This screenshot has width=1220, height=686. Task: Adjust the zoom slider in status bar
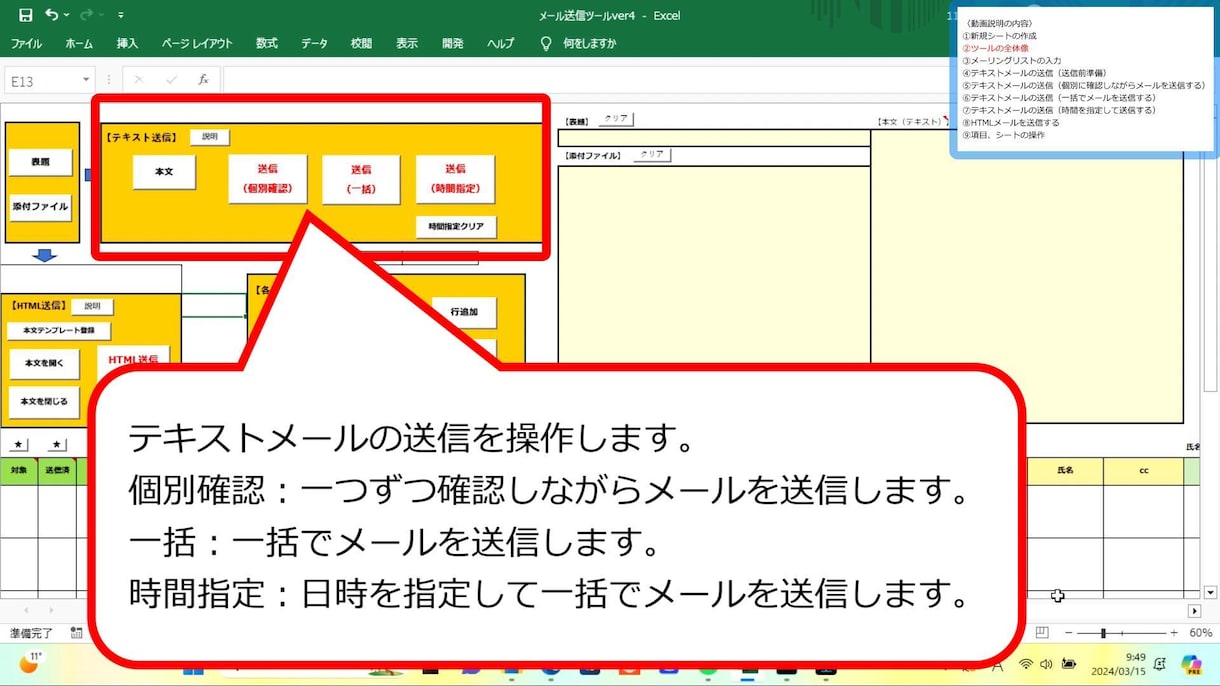pos(1104,633)
